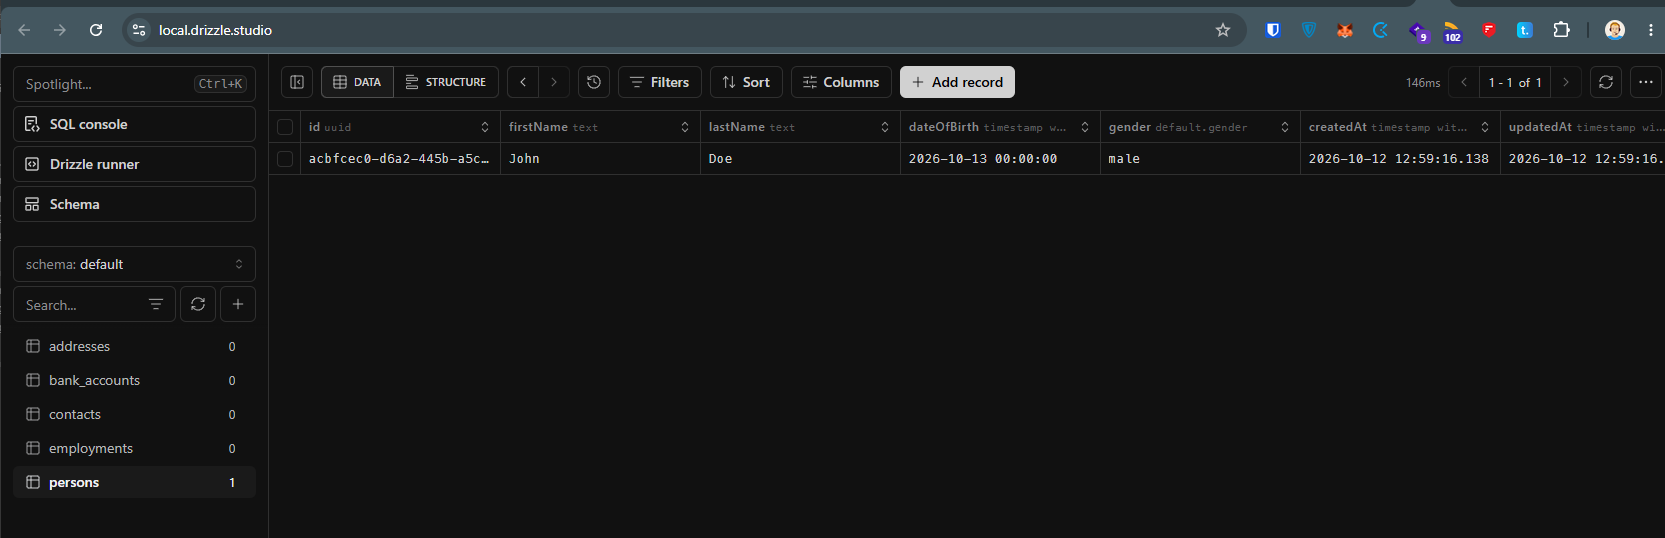The image size is (1665, 538).
Task: Open Bitwarden extension icon
Action: (1273, 30)
